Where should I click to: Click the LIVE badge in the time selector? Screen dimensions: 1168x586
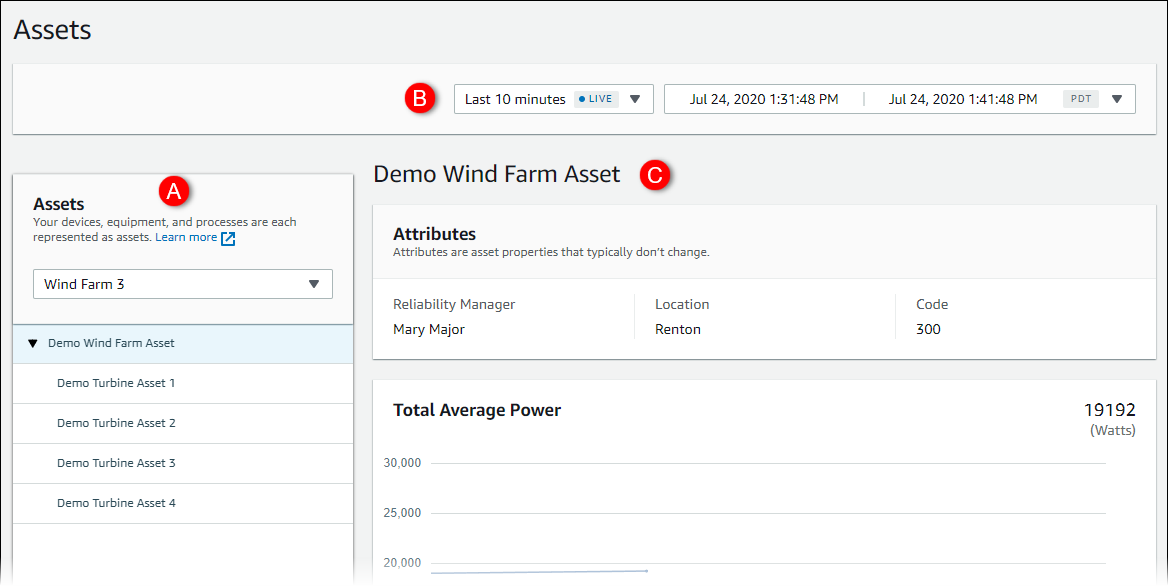pos(595,98)
